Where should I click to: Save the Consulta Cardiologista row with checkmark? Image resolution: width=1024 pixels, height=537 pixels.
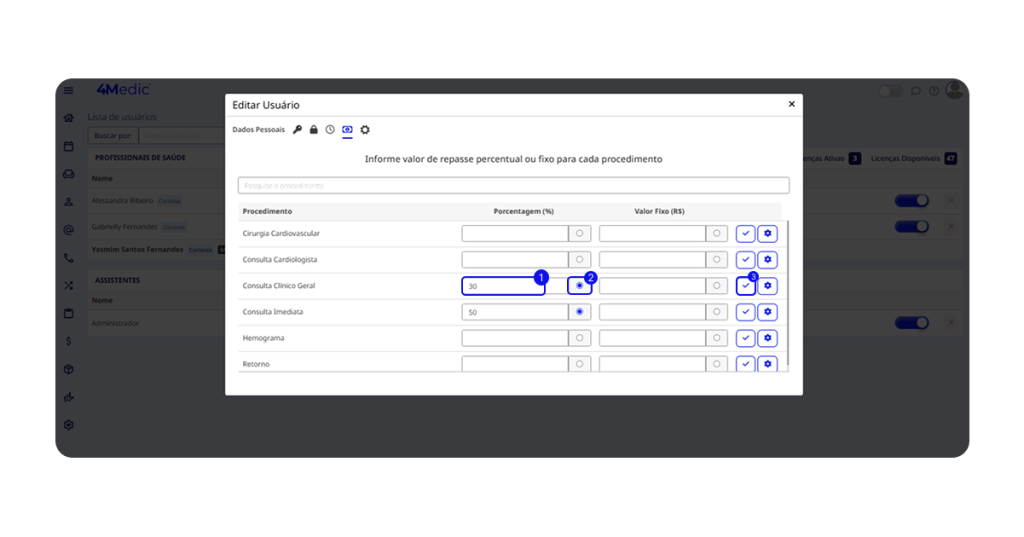point(745,260)
